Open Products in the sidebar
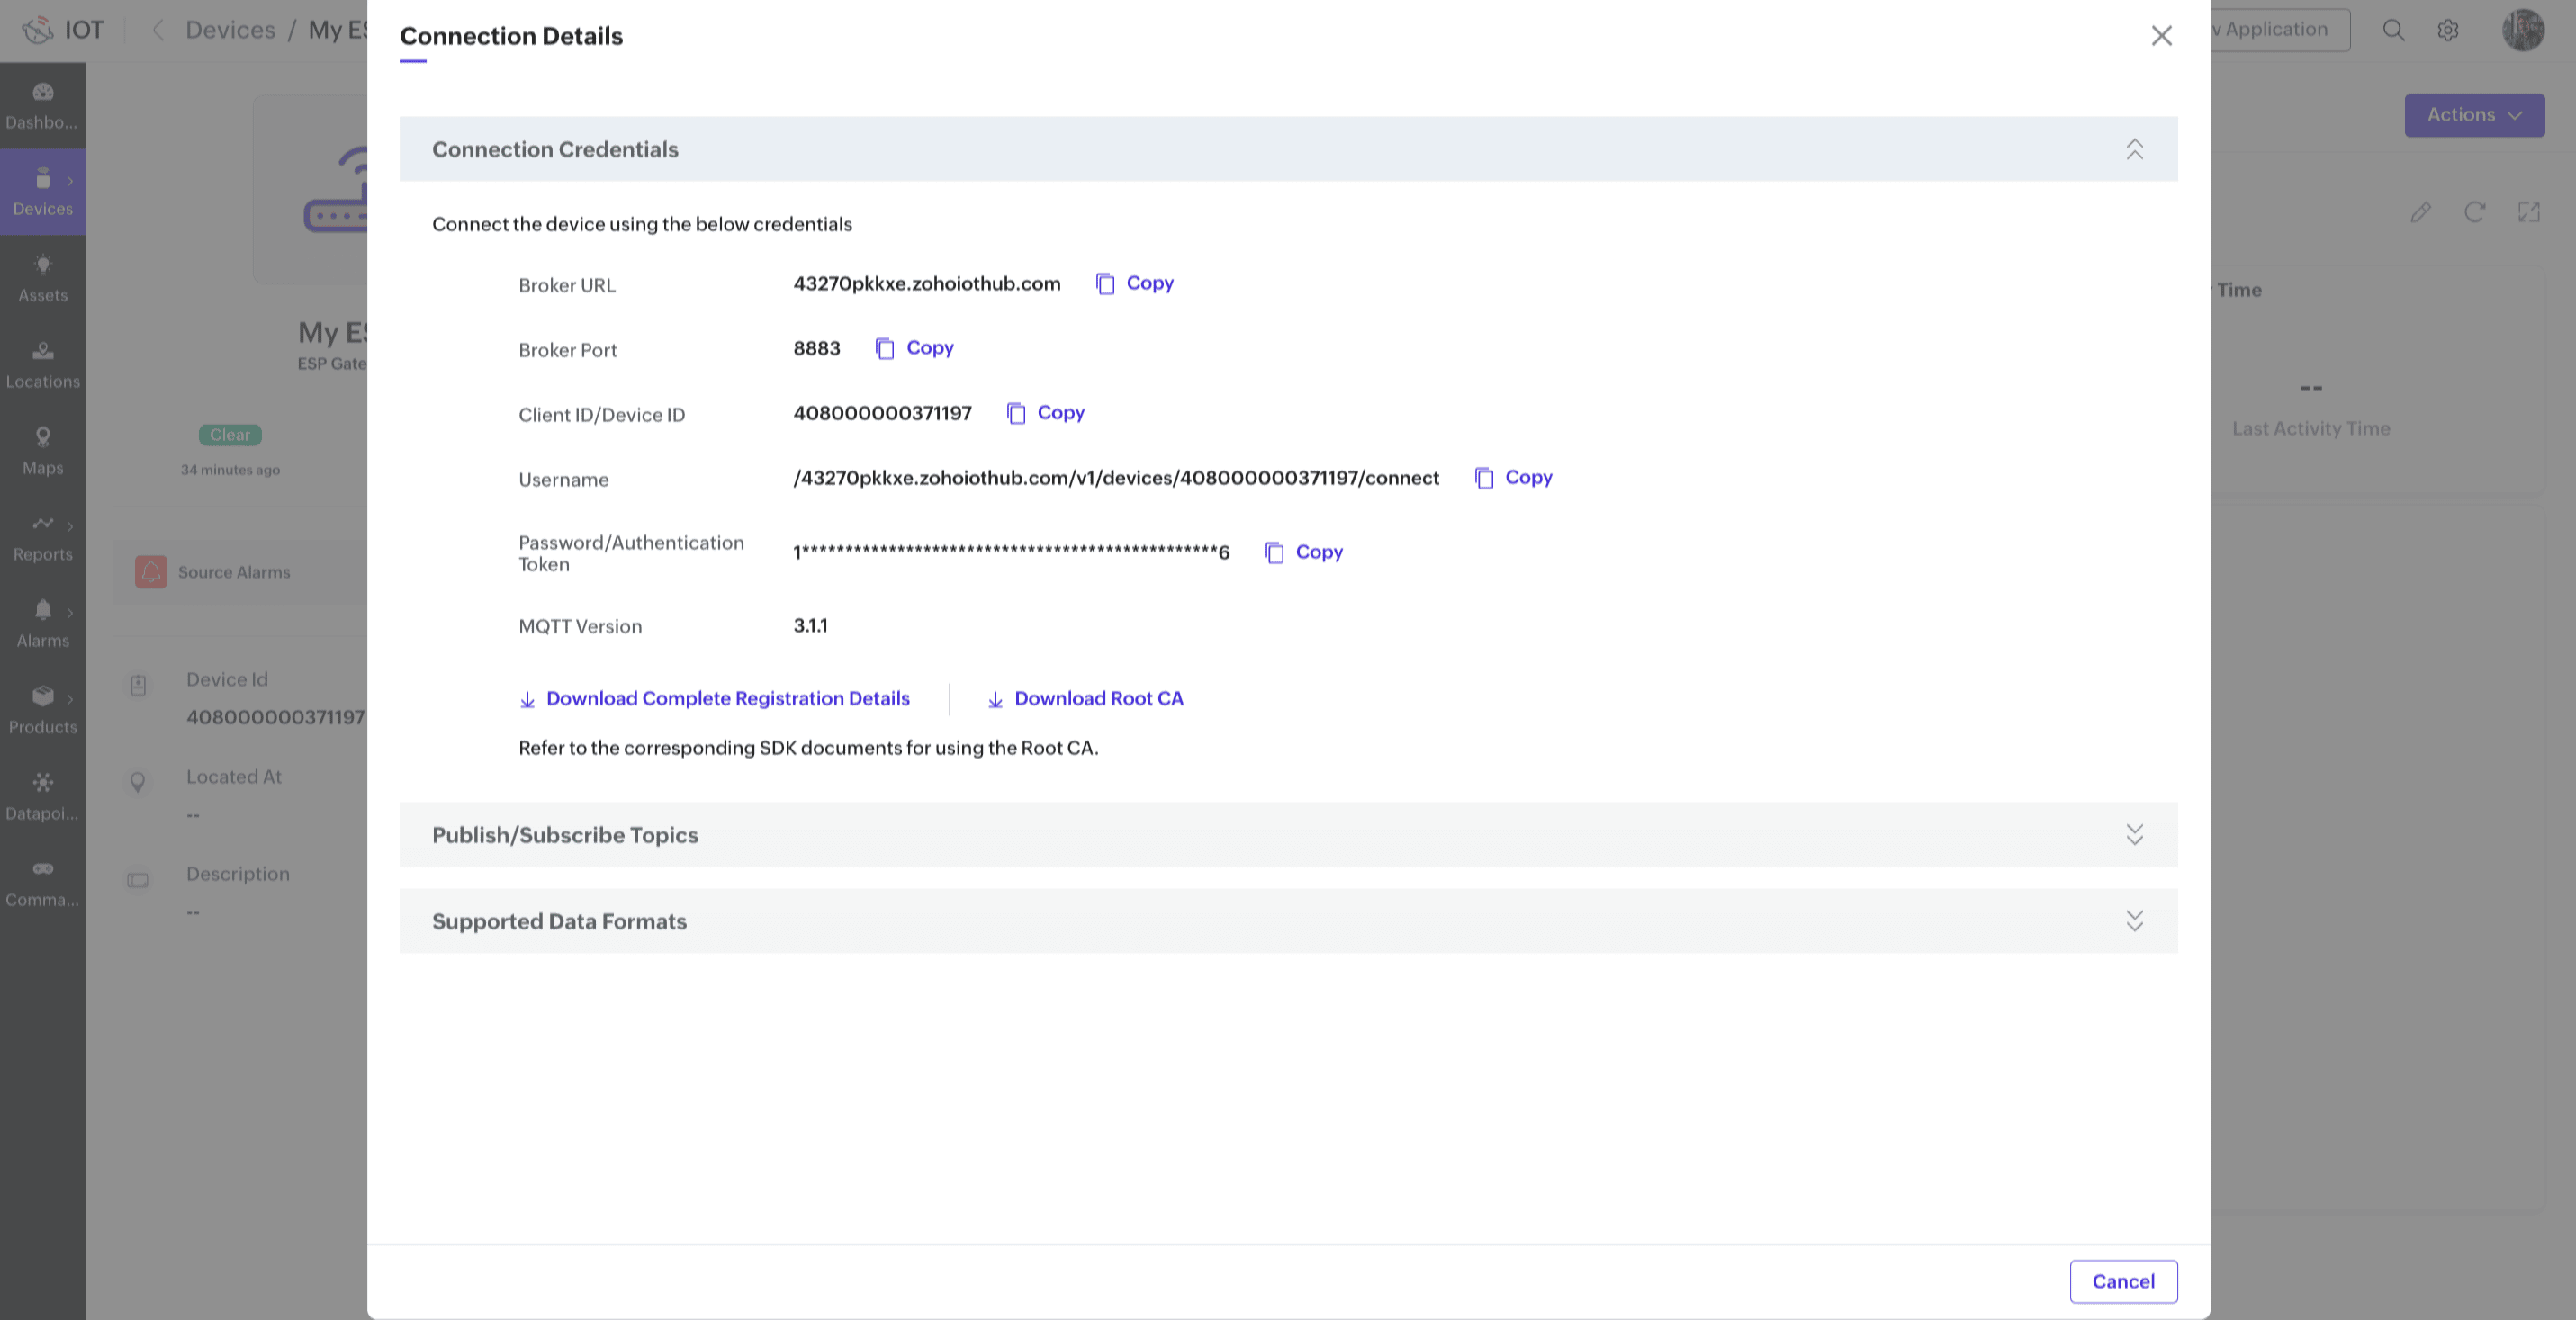Viewport: 2576px width, 1320px height. point(42,710)
